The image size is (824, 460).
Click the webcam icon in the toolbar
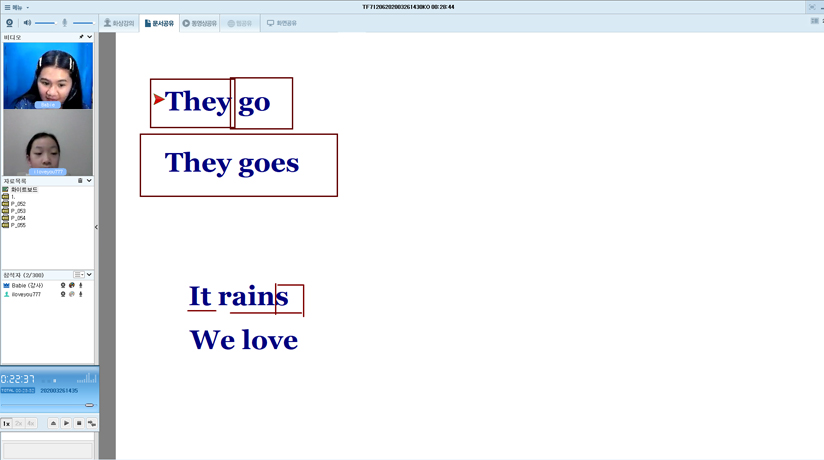coord(10,22)
